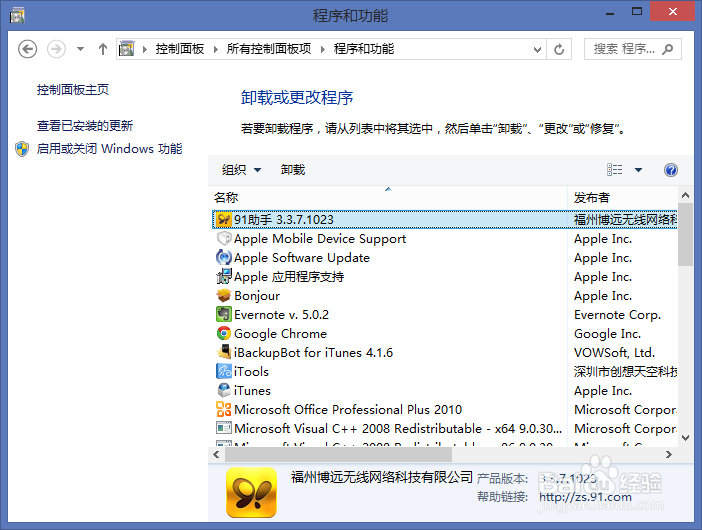This screenshot has width=702, height=530.
Task: Select the Apple 应用程序支持 icon
Action: [223, 277]
